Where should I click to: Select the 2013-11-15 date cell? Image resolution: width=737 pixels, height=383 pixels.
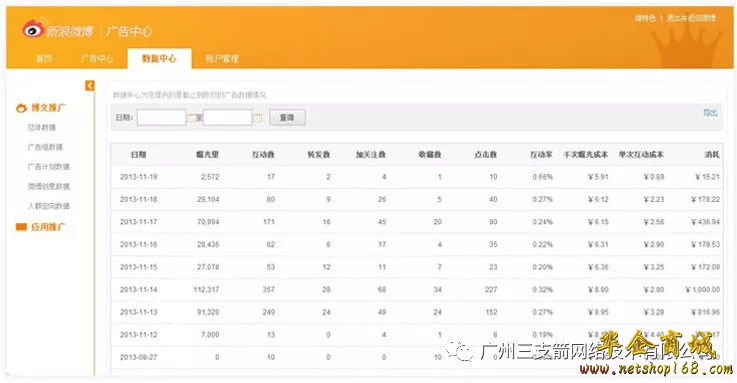pos(139,267)
